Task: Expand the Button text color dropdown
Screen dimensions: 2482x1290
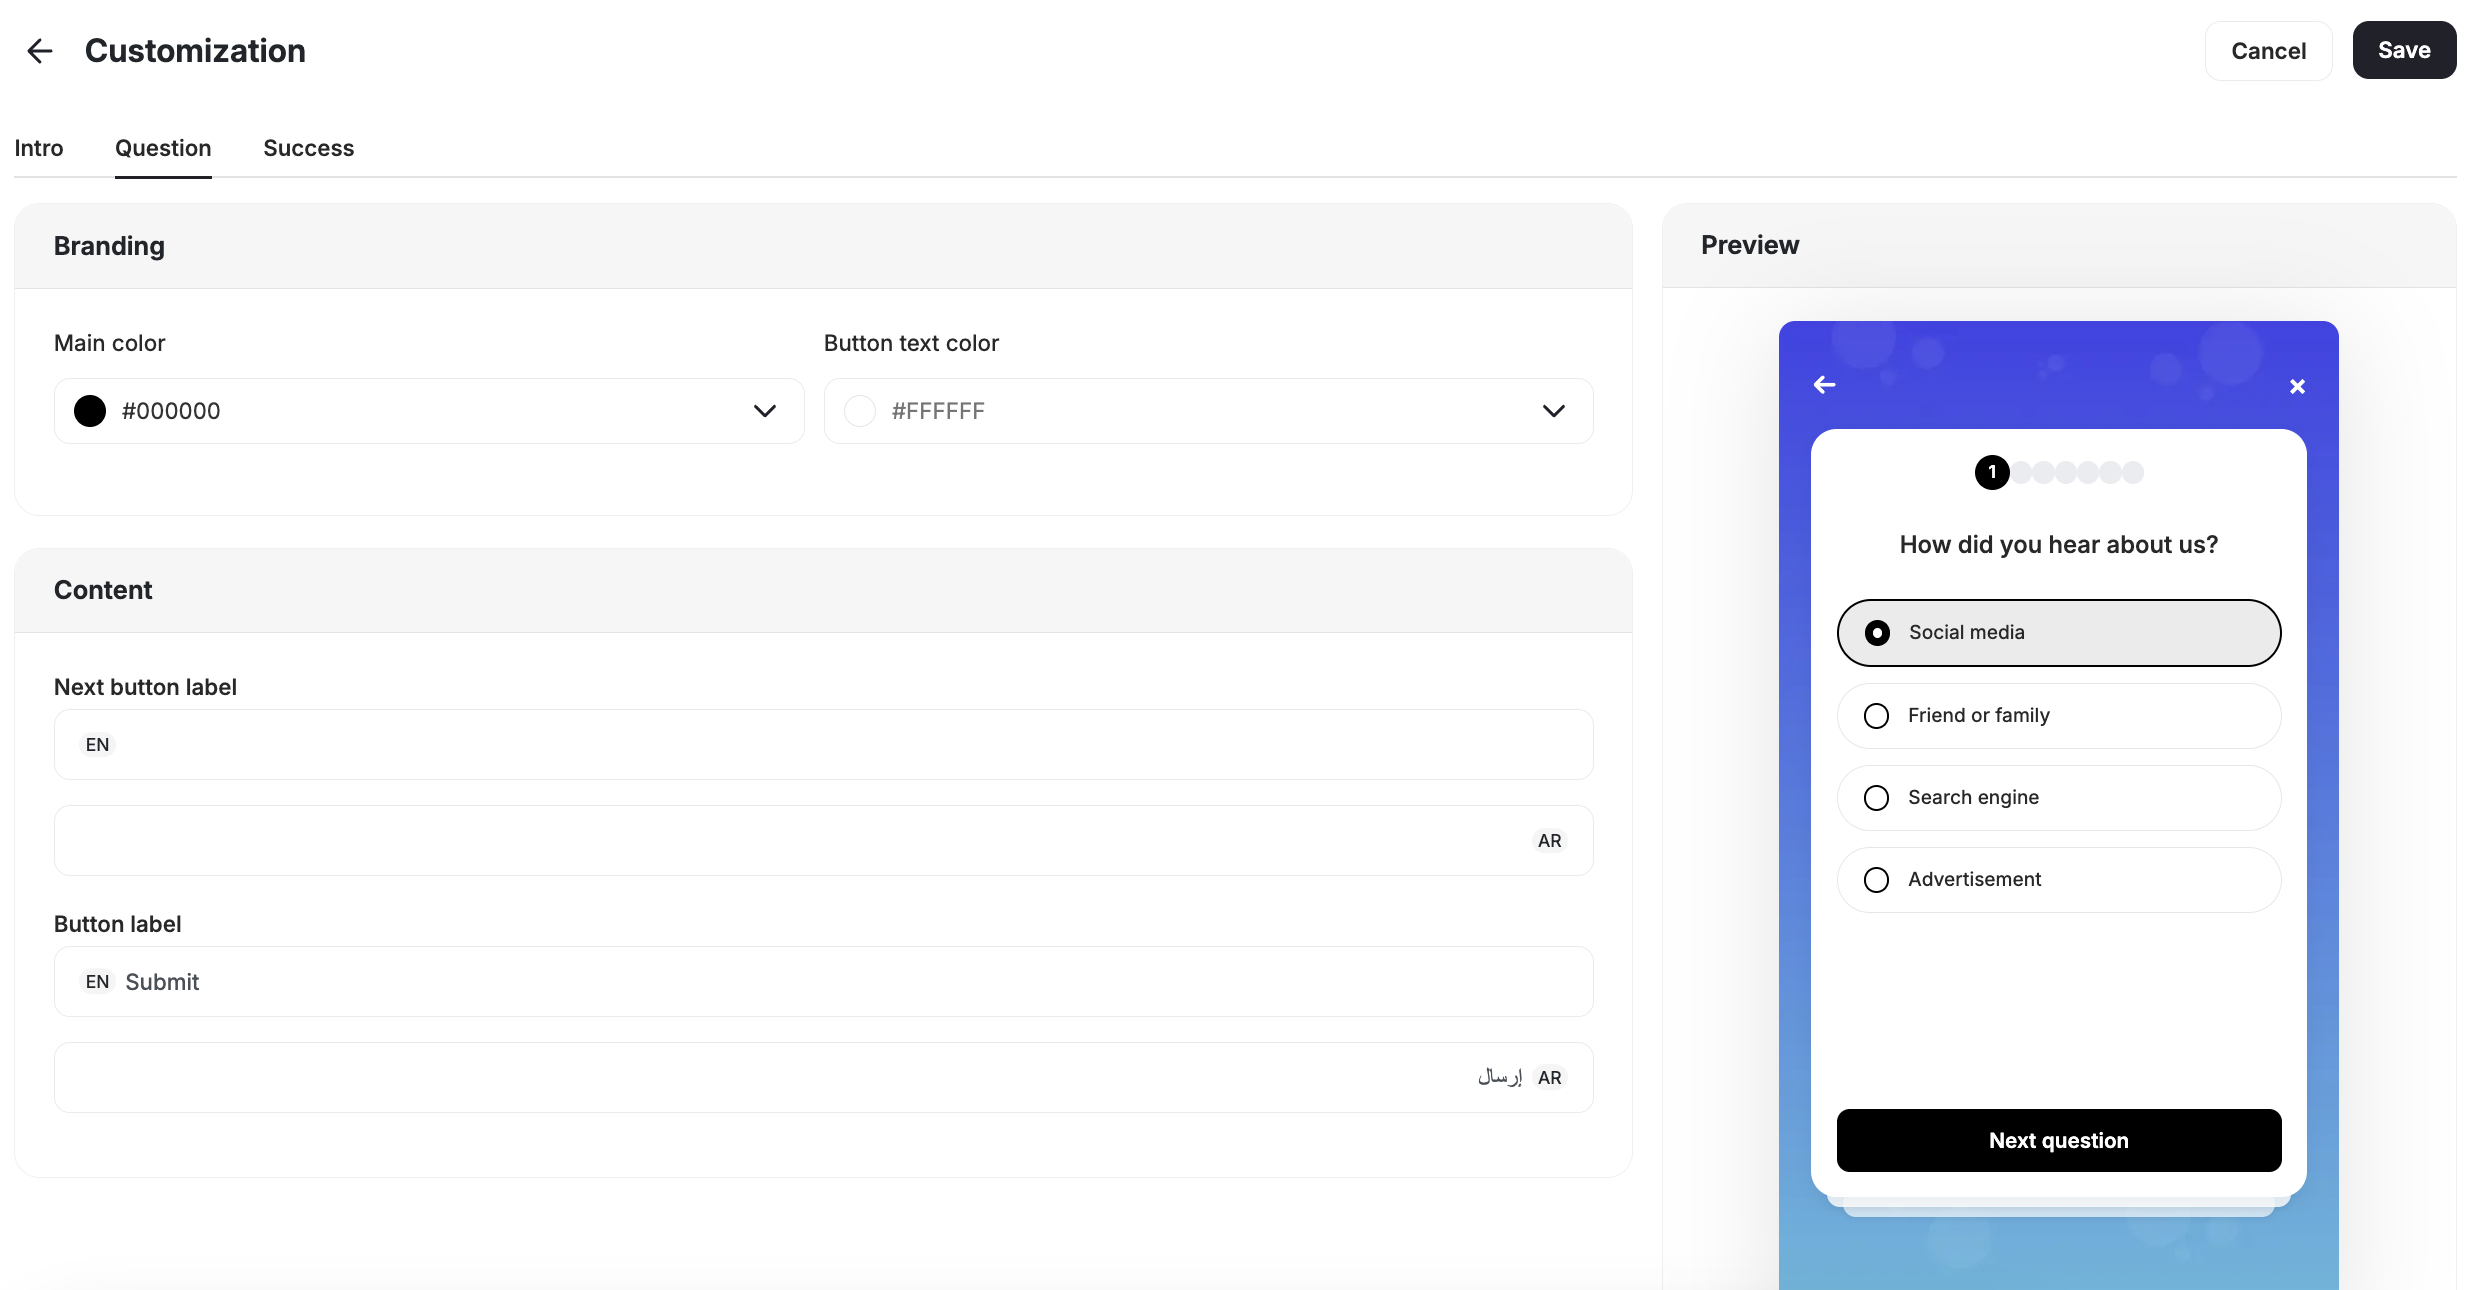Action: tap(1208, 411)
